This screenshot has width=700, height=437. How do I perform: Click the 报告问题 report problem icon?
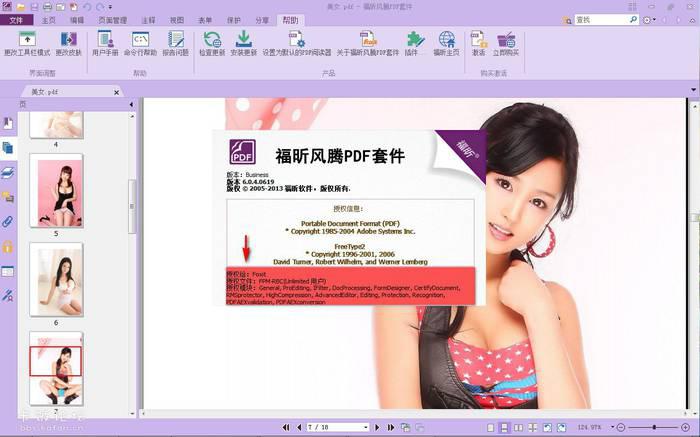point(175,39)
